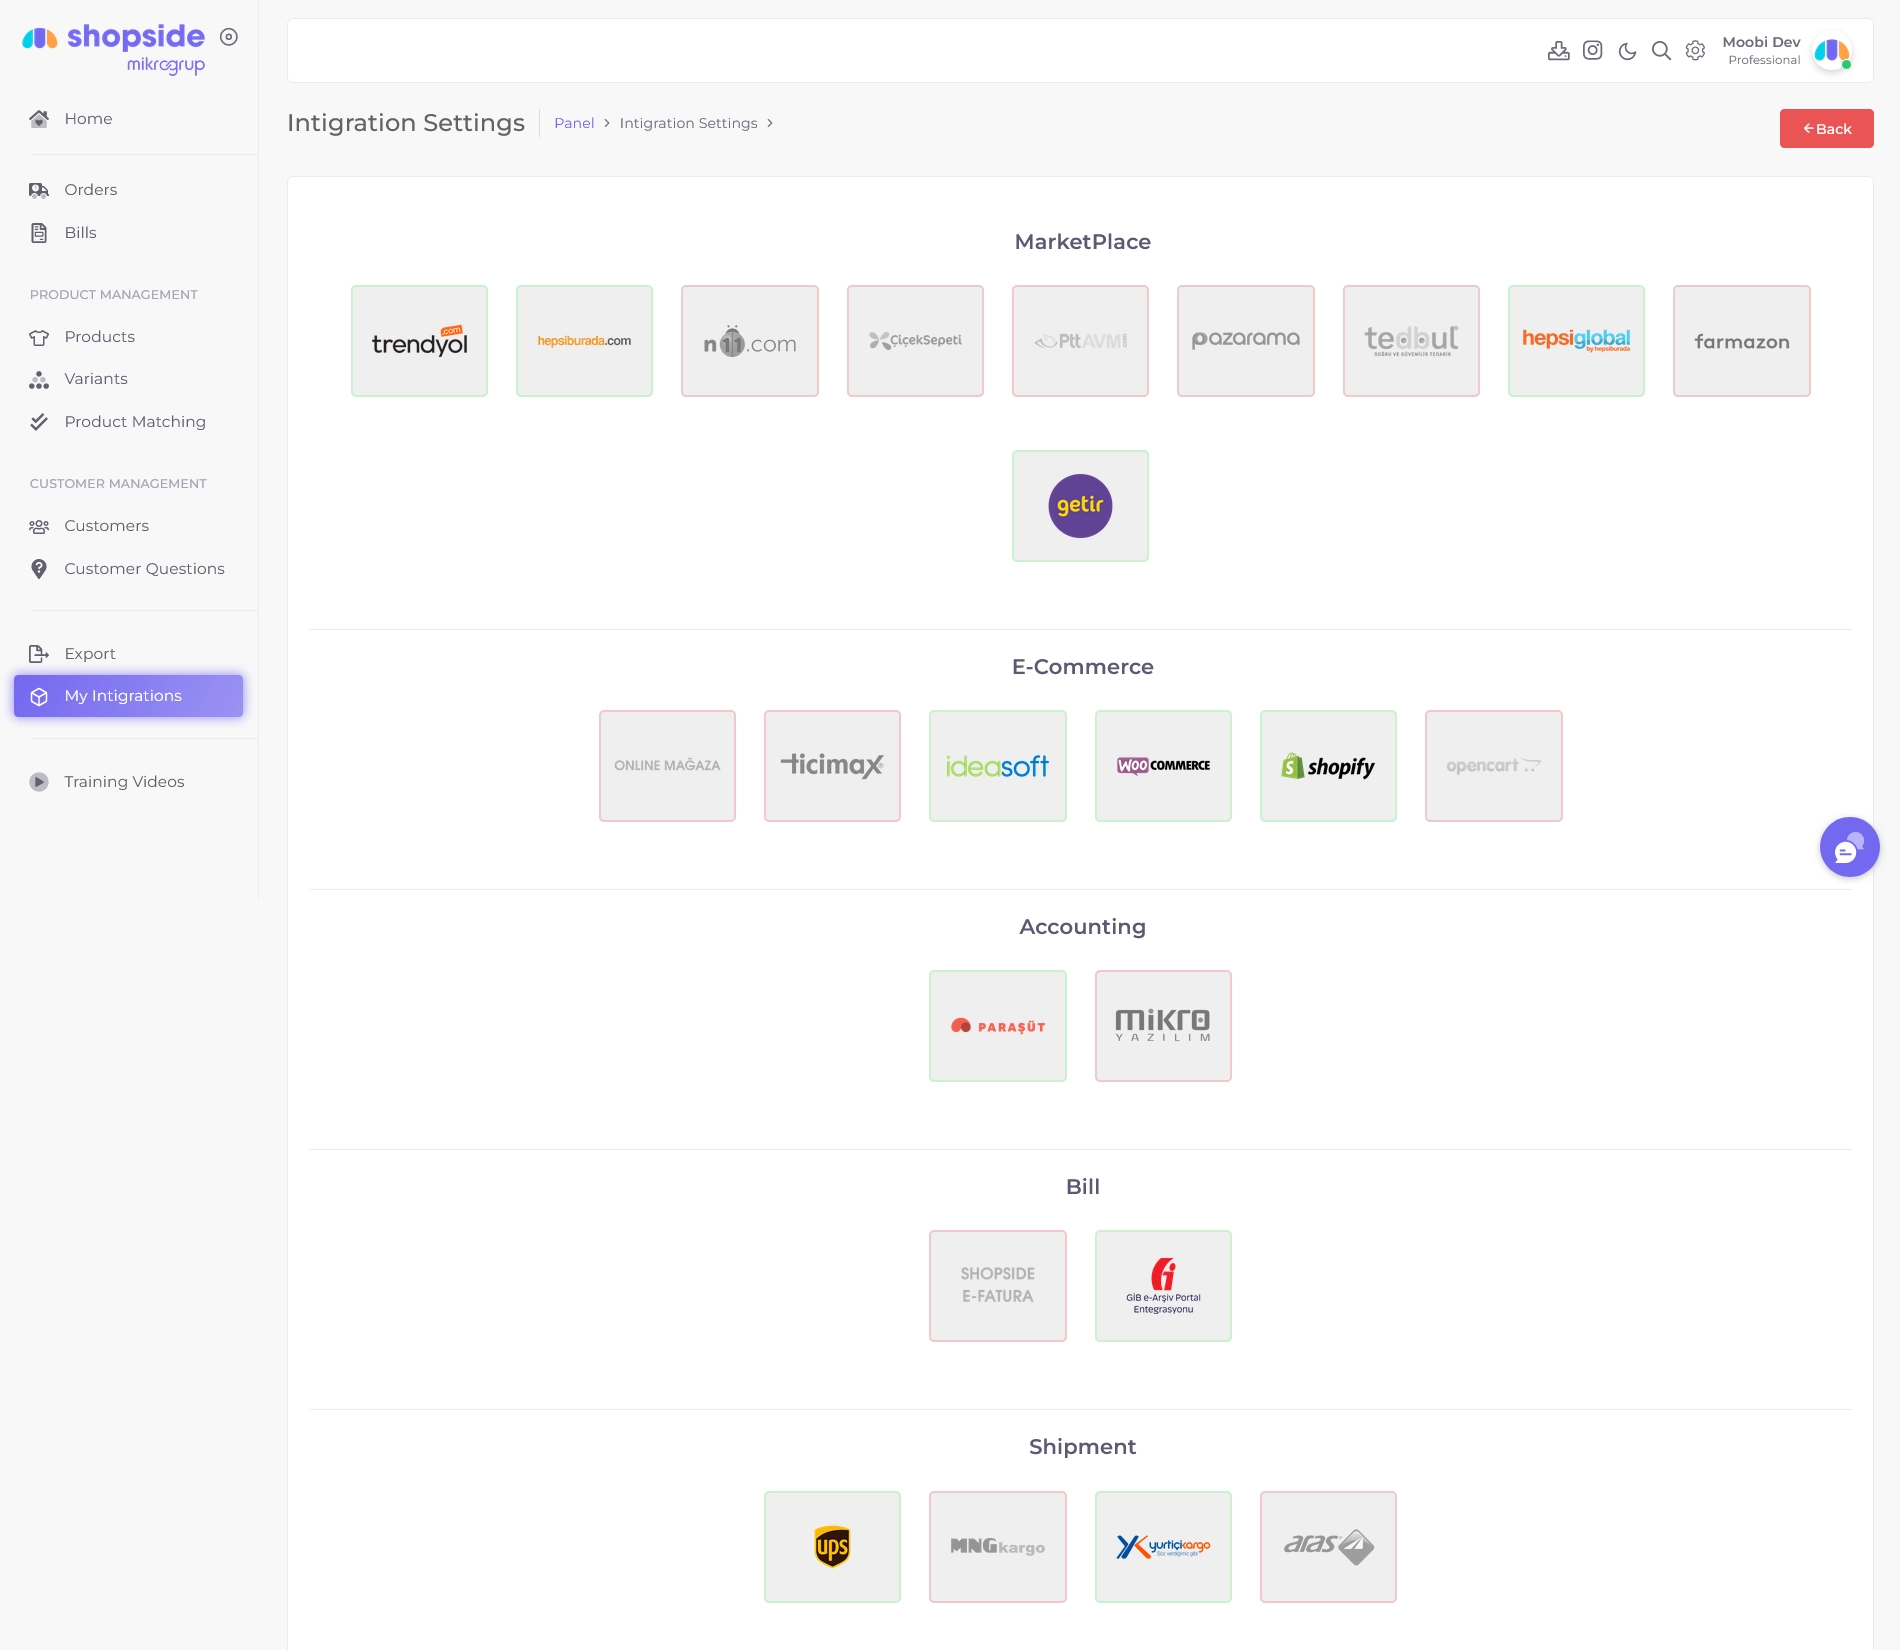The image size is (1900, 1650).
Task: Open Bills in the sidebar
Action: [x=128, y=233]
